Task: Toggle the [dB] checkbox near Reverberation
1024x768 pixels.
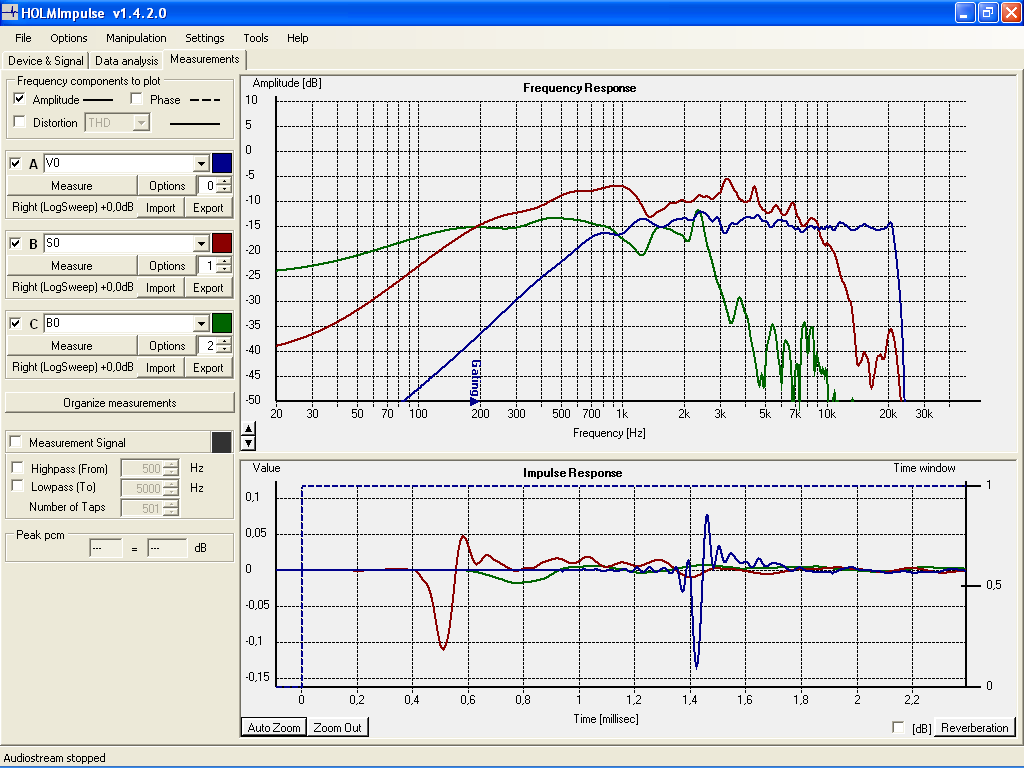Action: click(899, 728)
